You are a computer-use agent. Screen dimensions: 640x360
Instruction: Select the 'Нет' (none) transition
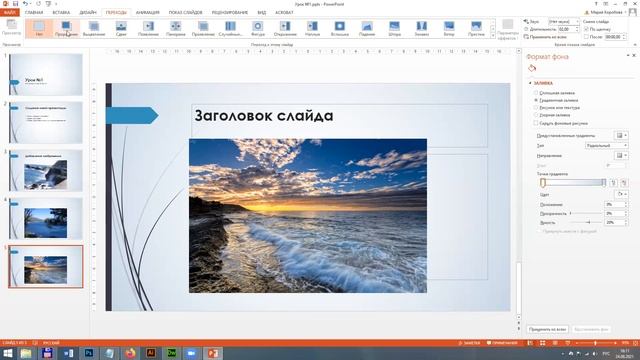pos(39,29)
